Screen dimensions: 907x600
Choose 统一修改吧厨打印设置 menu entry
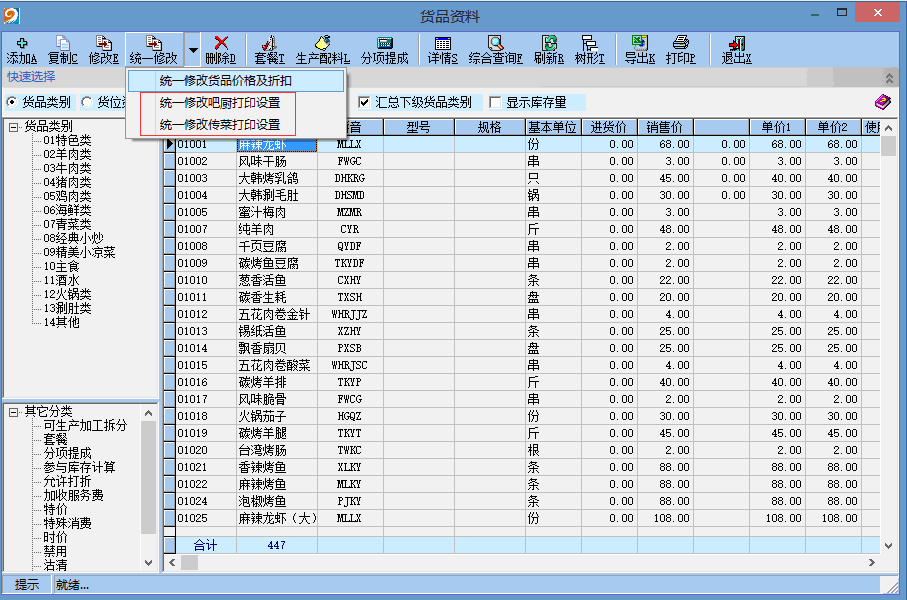220,102
